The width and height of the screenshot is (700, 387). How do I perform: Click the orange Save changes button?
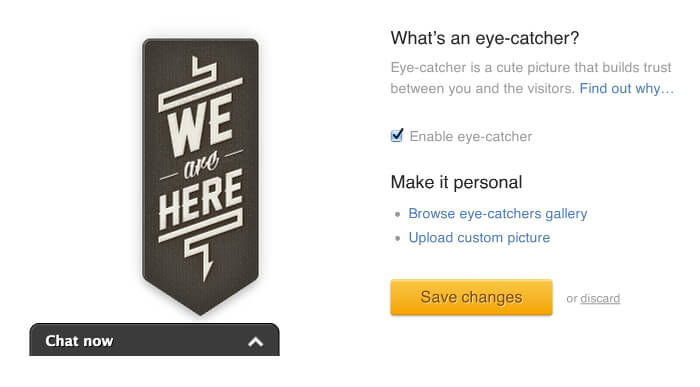(x=471, y=297)
